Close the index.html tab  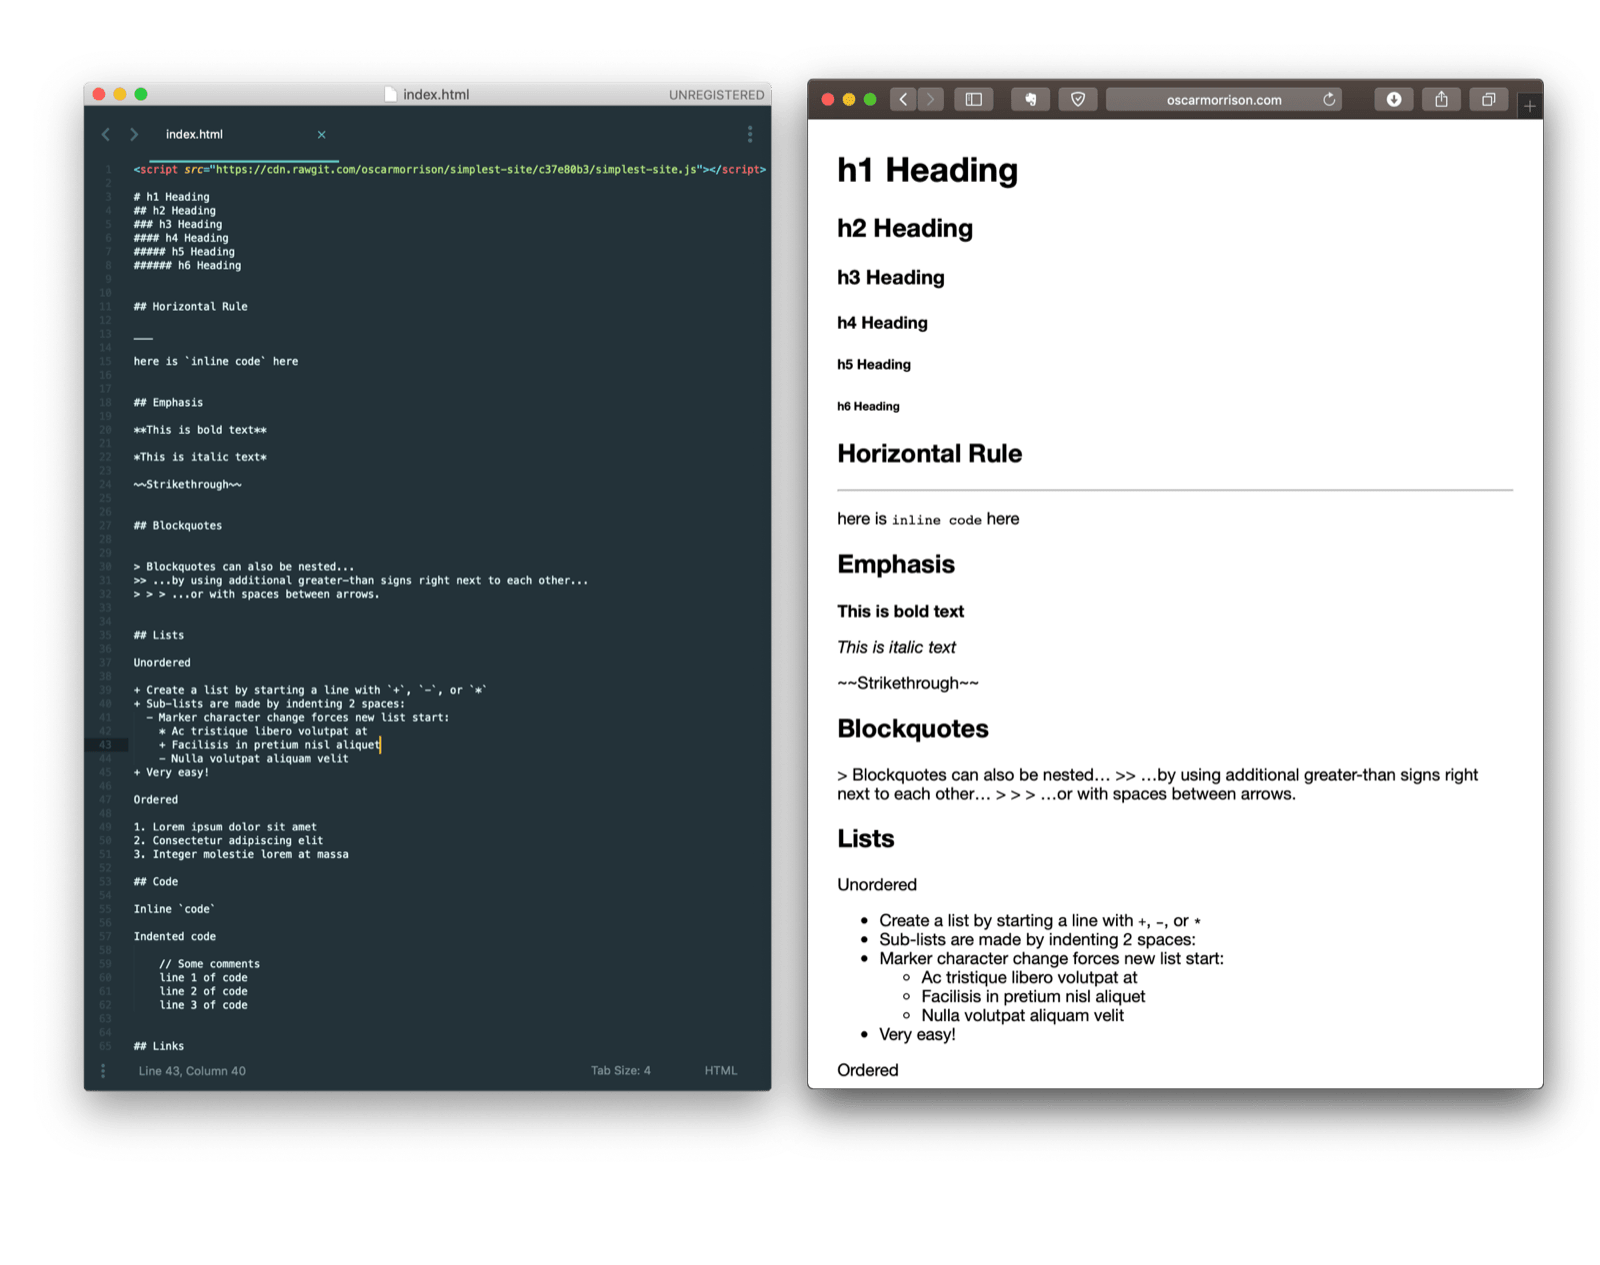pyautogui.click(x=322, y=133)
